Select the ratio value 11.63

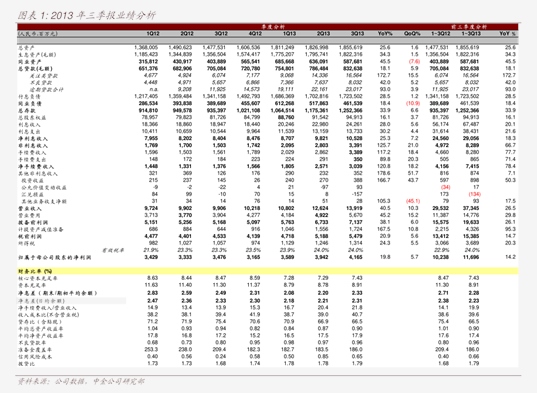(151, 285)
